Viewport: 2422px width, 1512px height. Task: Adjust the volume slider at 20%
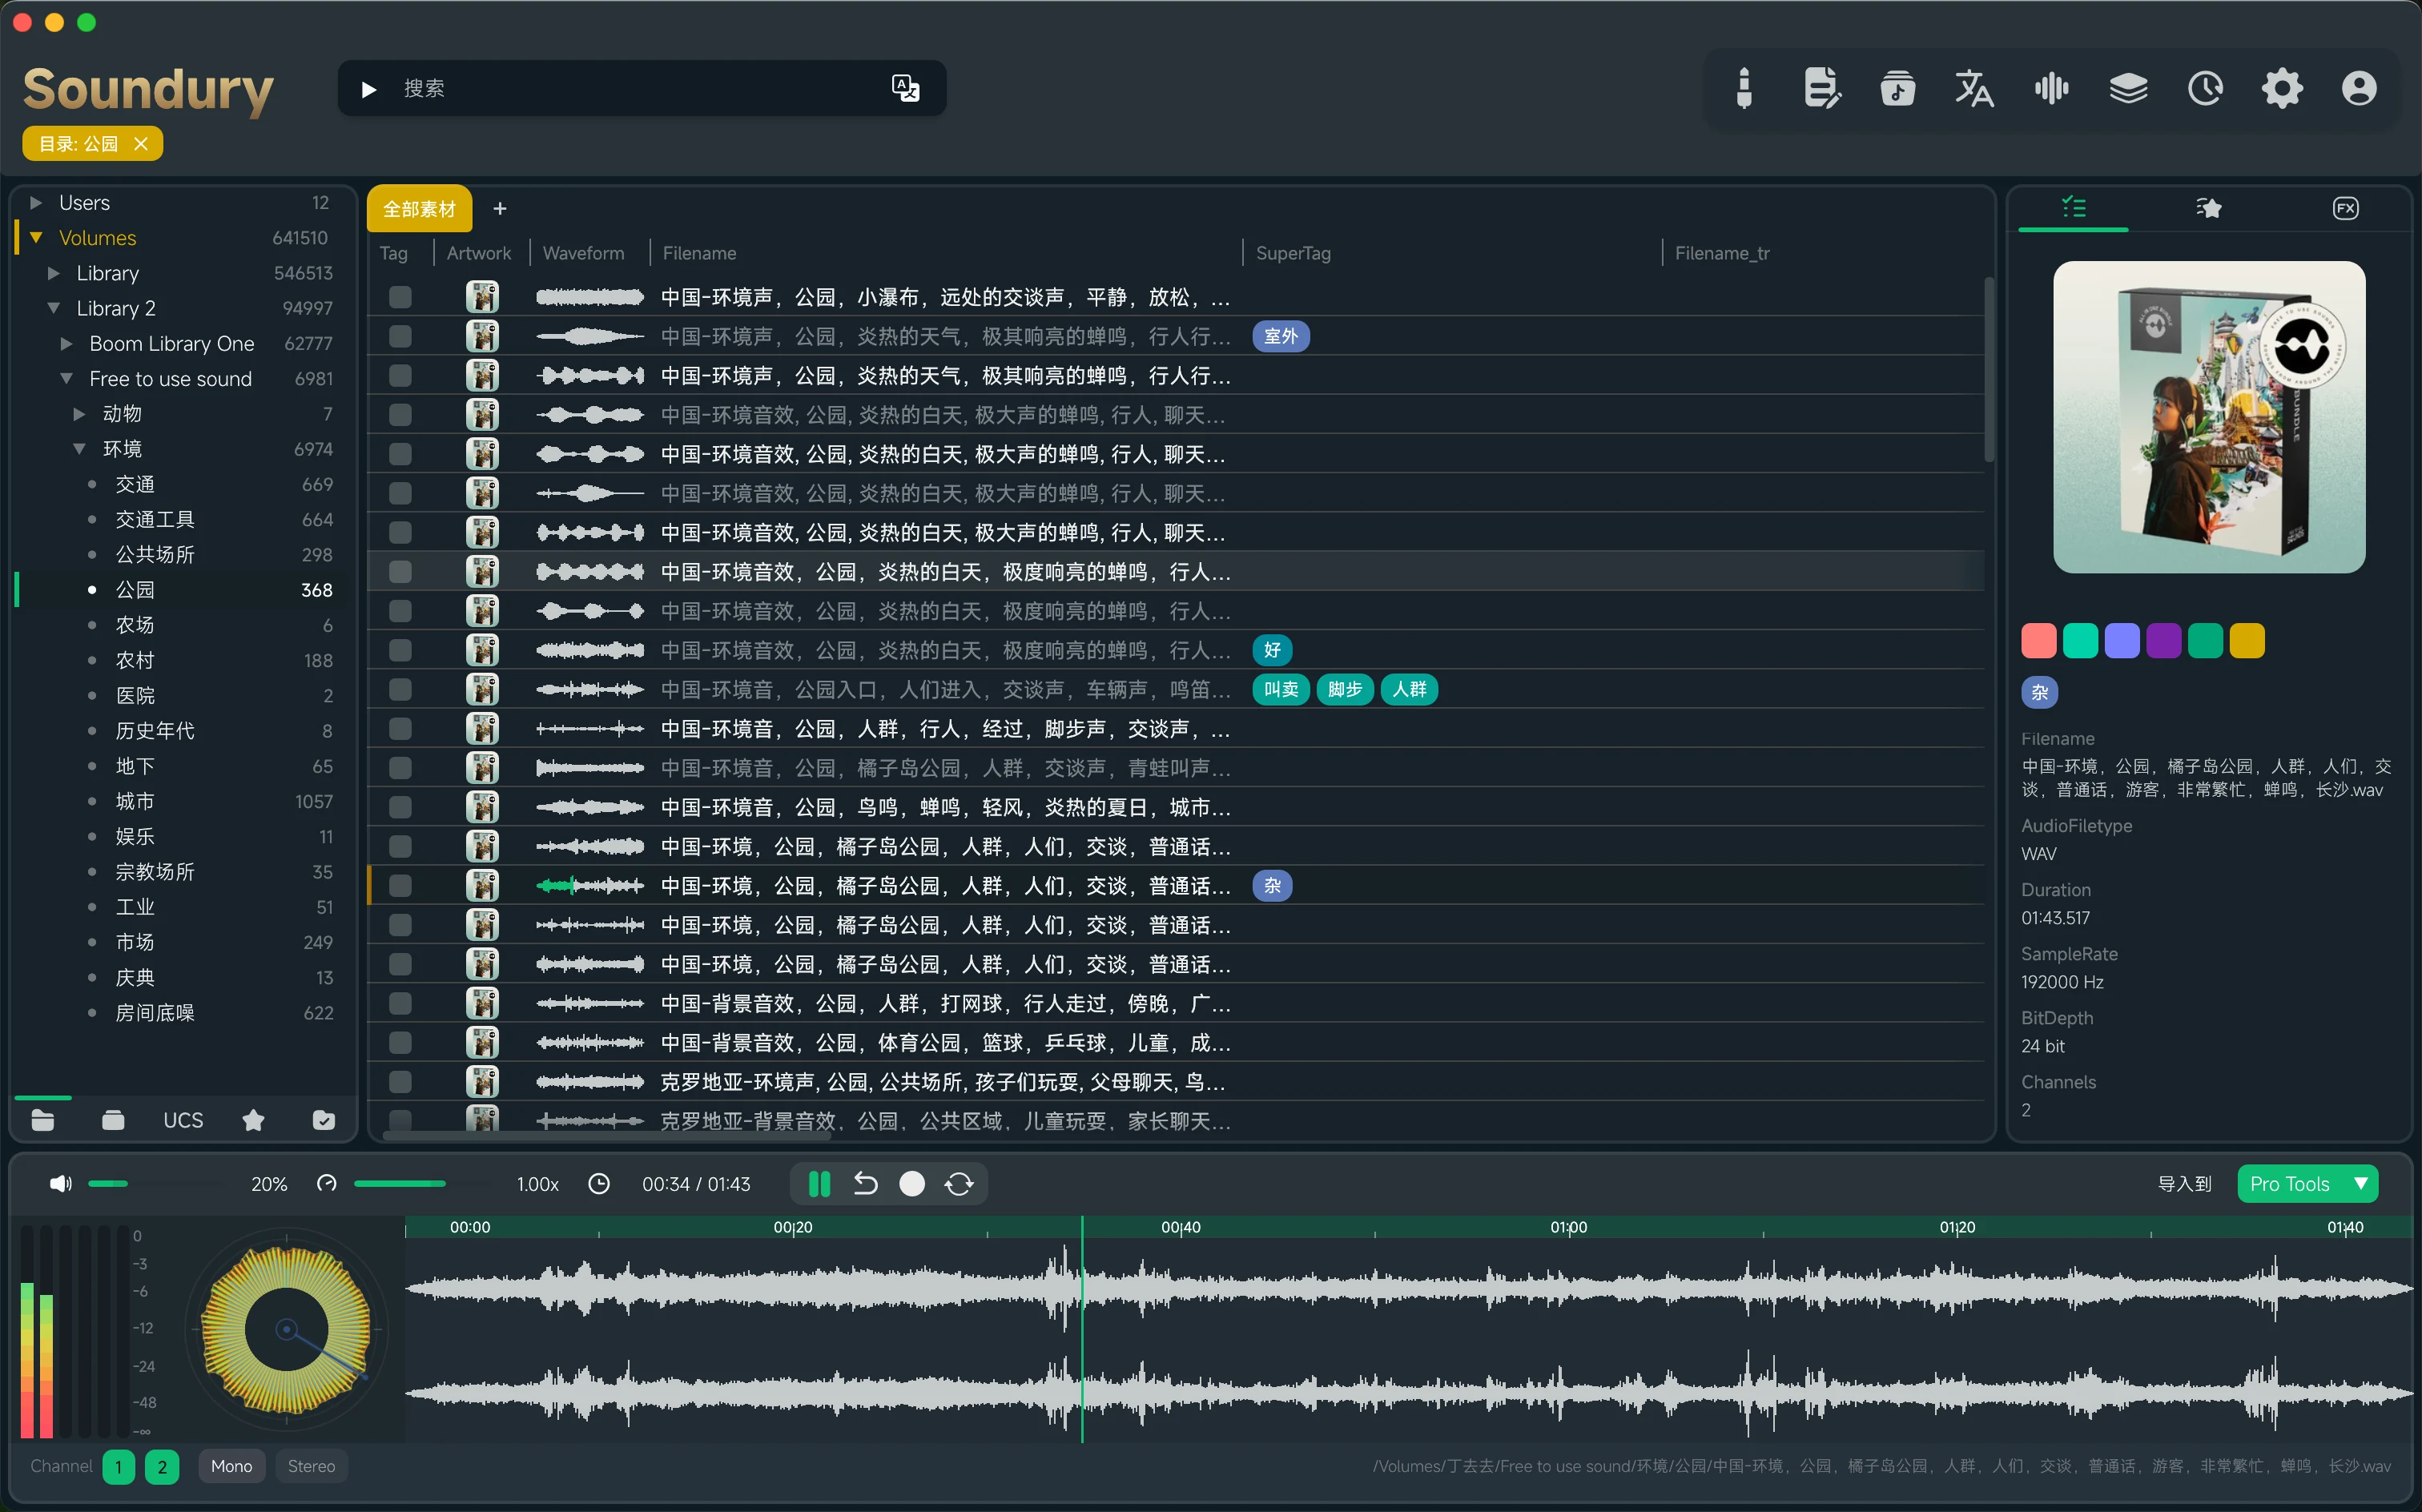pyautogui.click(x=108, y=1184)
